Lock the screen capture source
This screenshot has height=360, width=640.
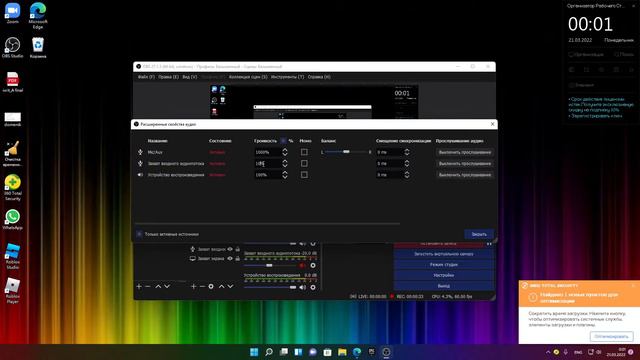point(238,258)
